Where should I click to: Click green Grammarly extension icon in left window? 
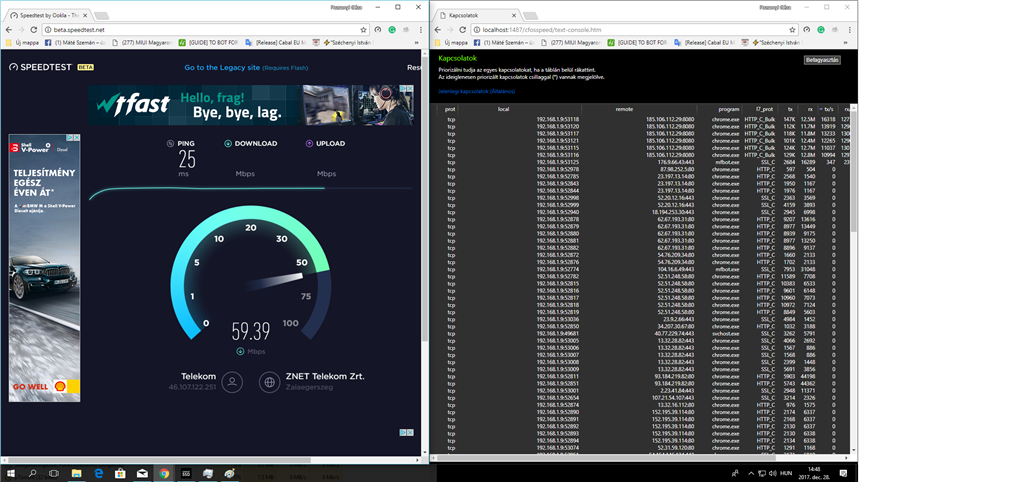pyautogui.click(x=392, y=30)
